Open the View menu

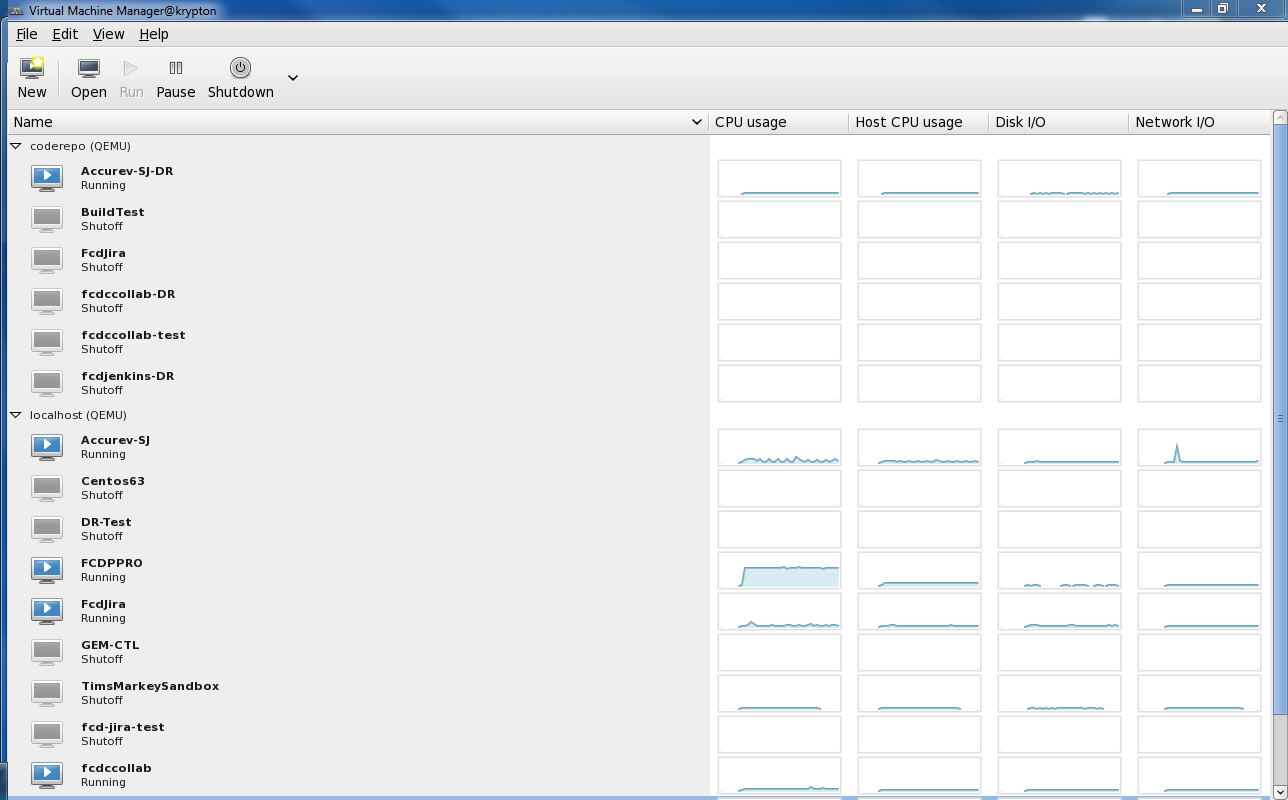tap(108, 34)
